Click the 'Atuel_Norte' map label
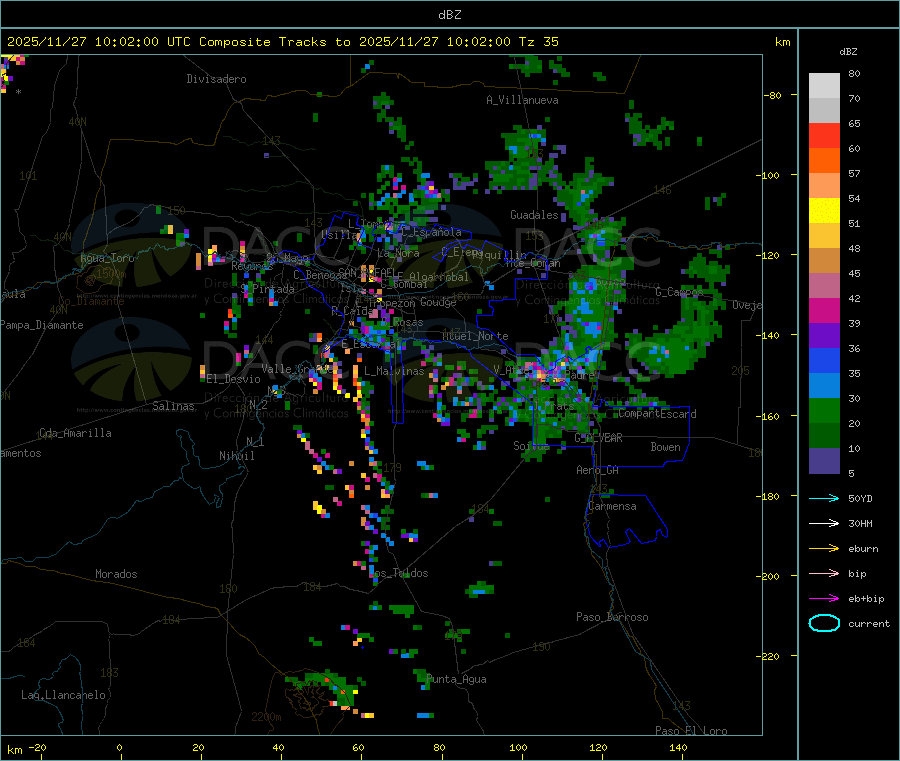Image resolution: width=900 pixels, height=761 pixels. coord(475,336)
